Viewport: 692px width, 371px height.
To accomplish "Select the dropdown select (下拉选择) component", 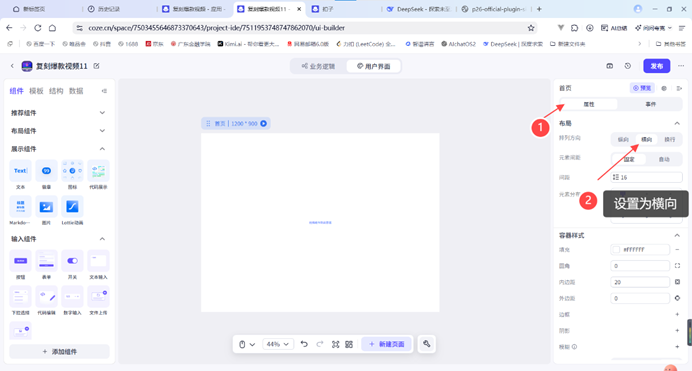I will click(x=20, y=296).
